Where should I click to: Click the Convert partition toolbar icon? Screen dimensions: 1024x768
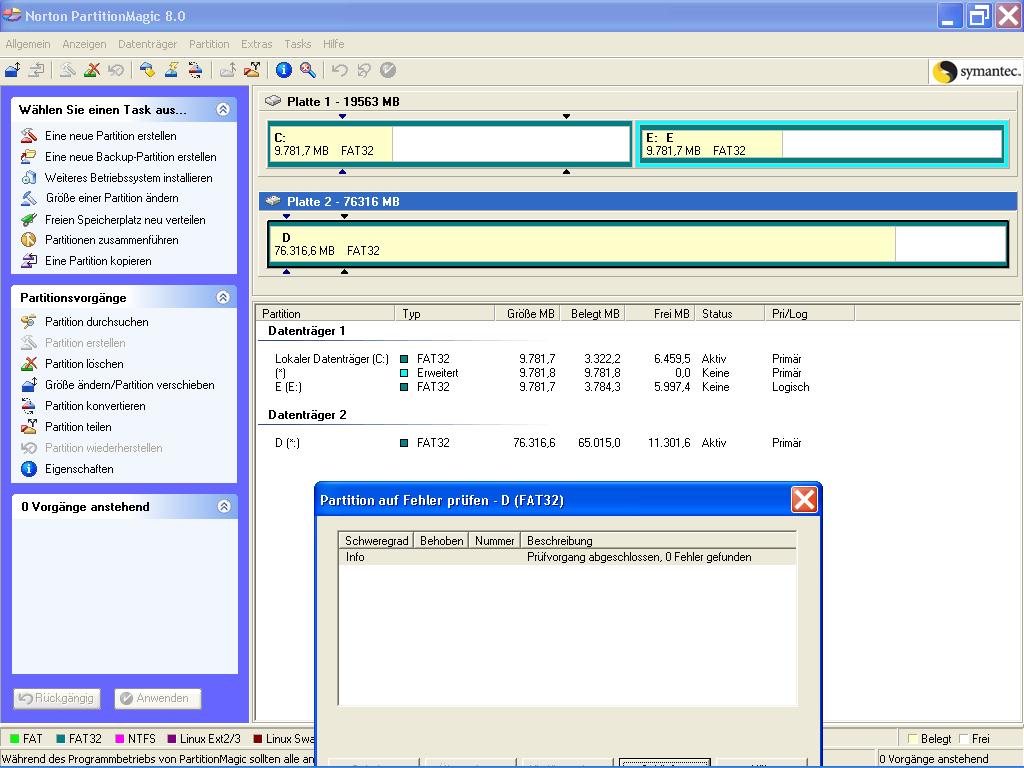[x=195, y=70]
